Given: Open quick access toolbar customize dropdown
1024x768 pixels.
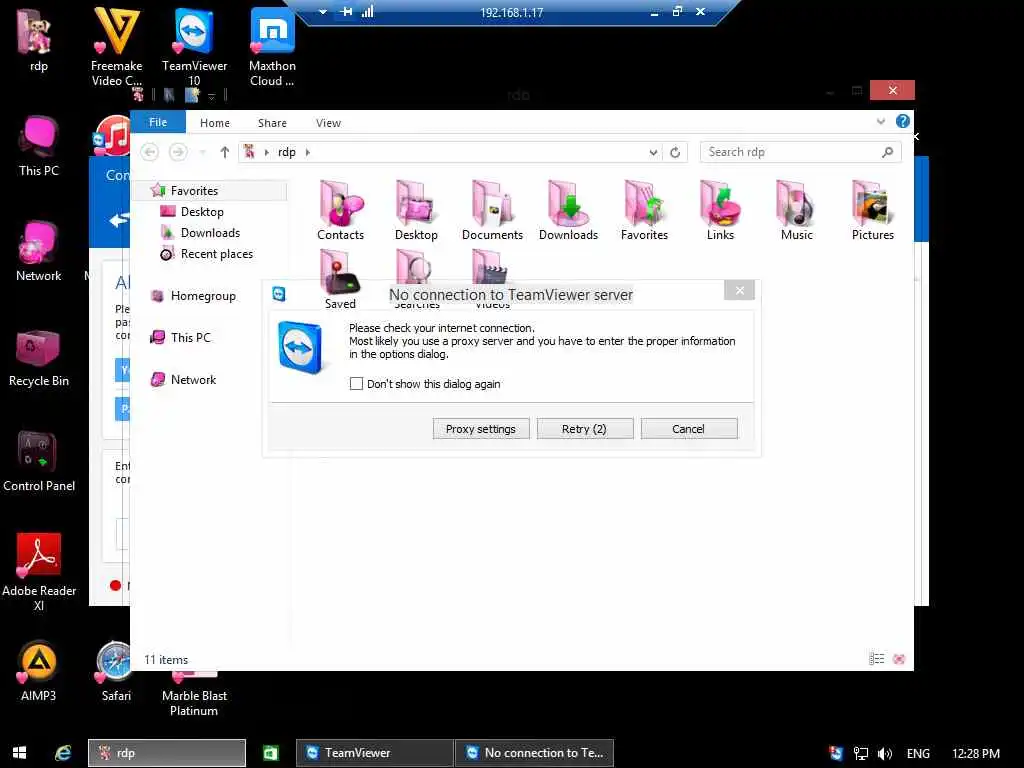Looking at the screenshot, I should point(212,96).
